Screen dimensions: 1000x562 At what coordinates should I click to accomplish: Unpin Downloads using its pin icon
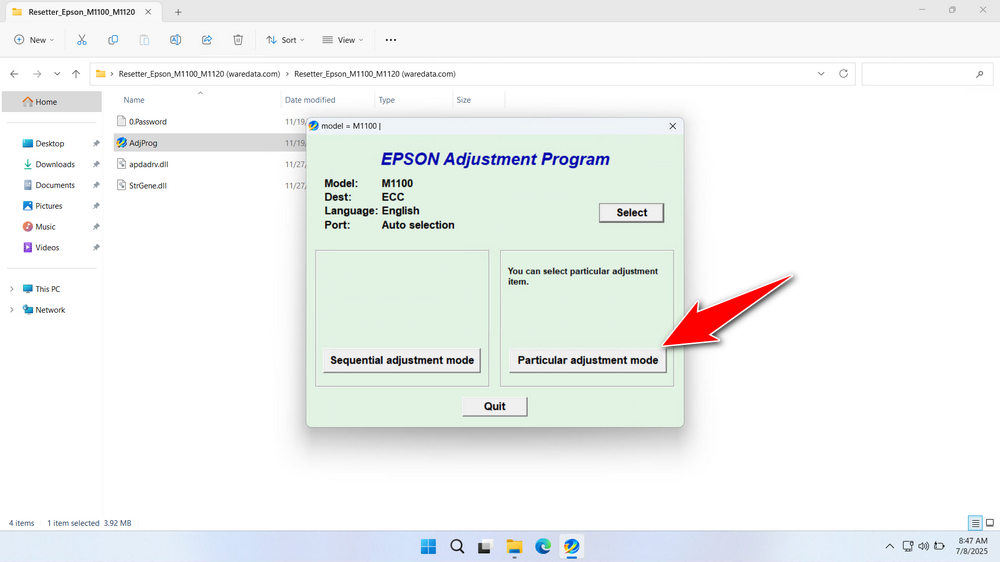pyautogui.click(x=96, y=165)
